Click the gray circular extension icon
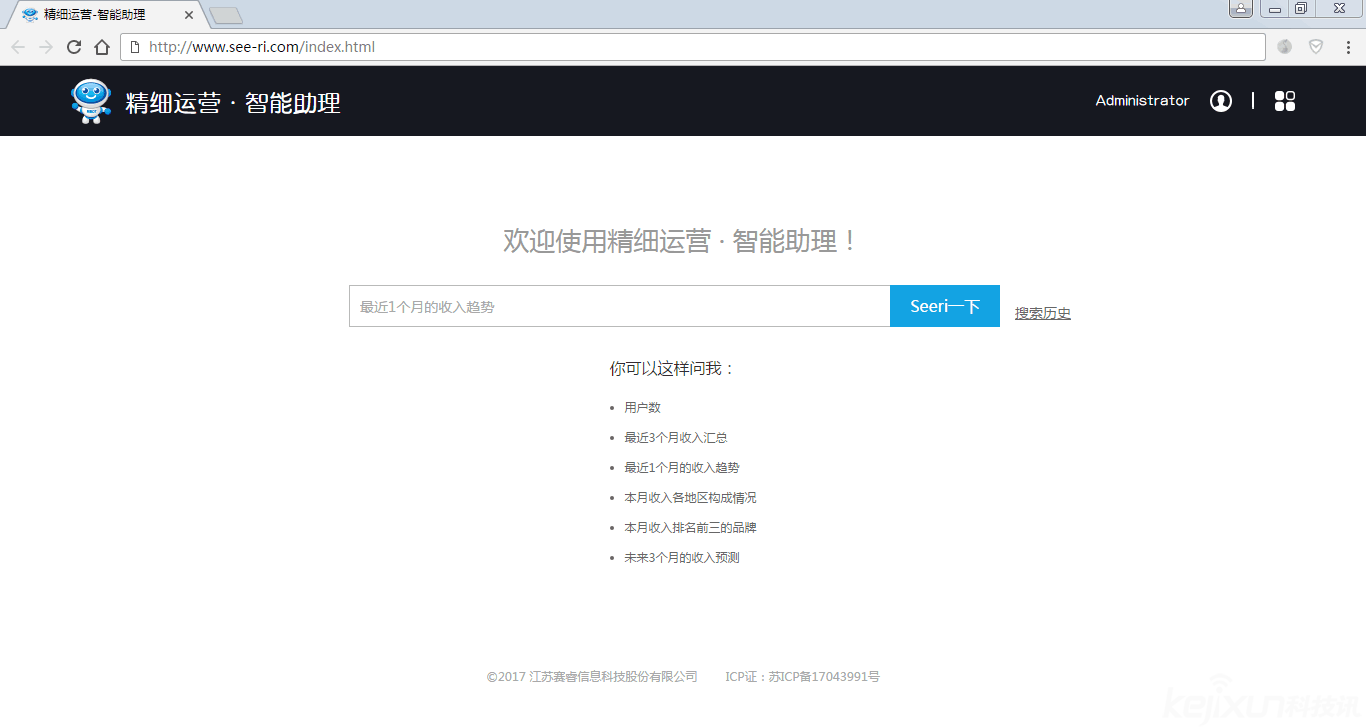1366x728 pixels. tap(1285, 47)
